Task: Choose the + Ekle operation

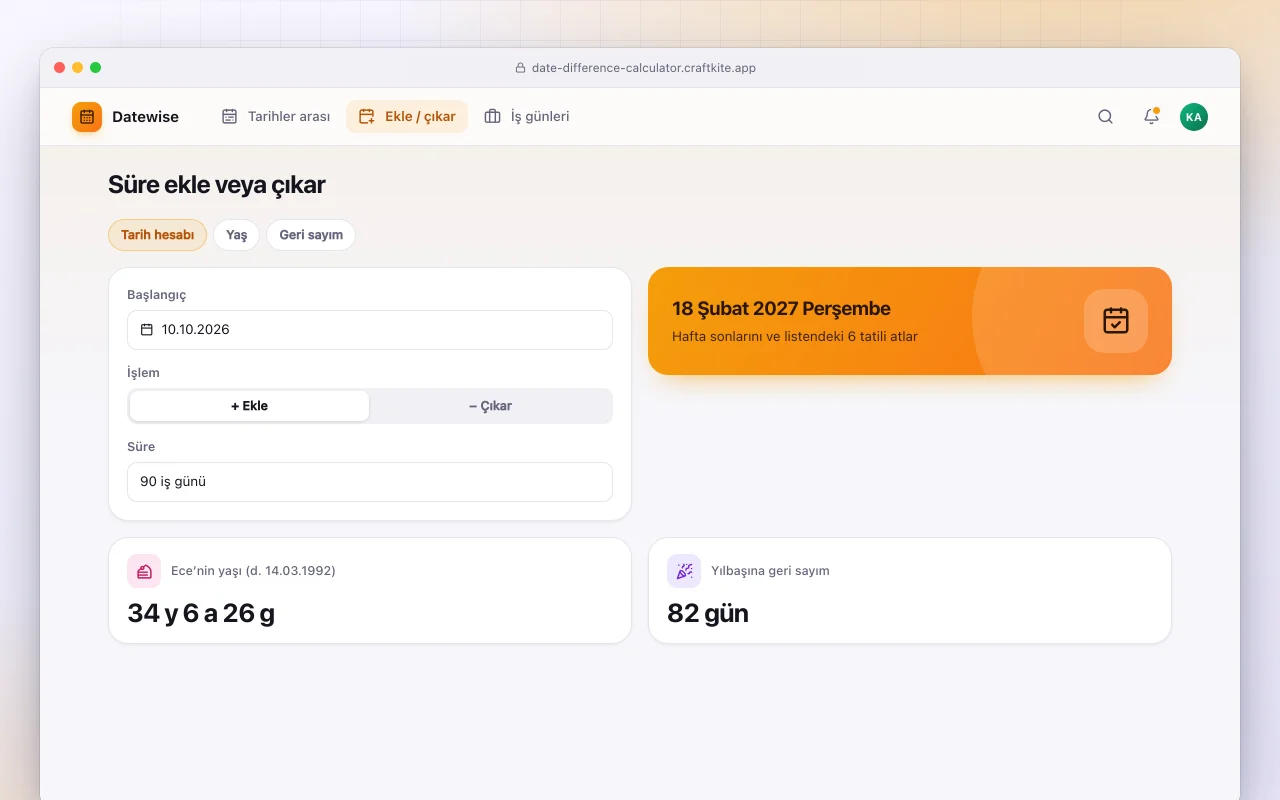Action: click(x=250, y=406)
